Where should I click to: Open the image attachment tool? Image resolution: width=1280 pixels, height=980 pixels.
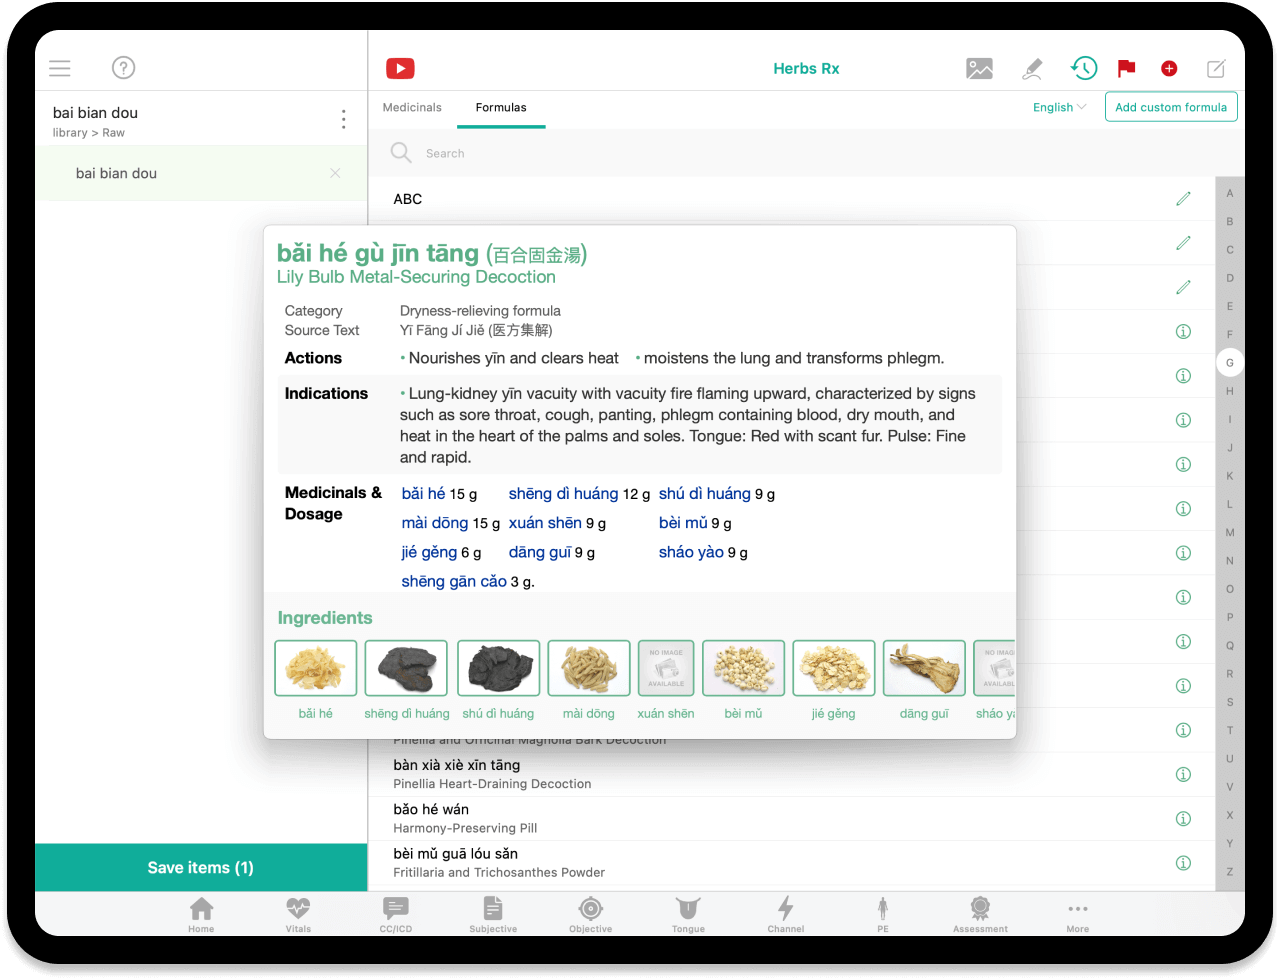979,68
